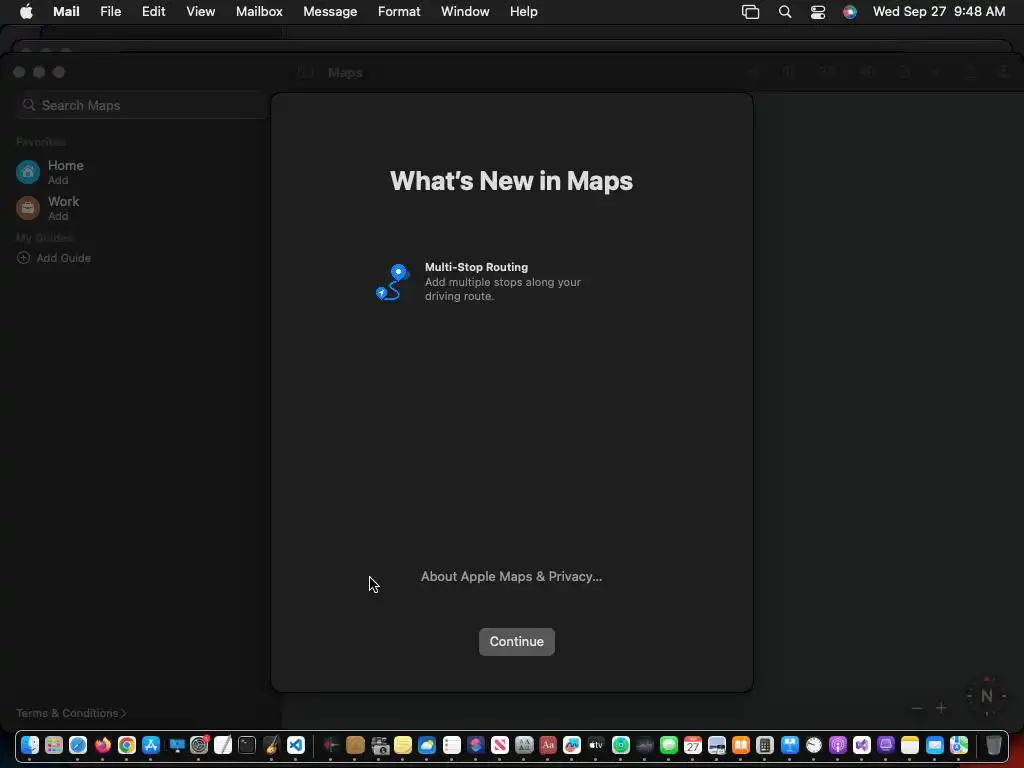Click the map compass N control

(x=986, y=696)
